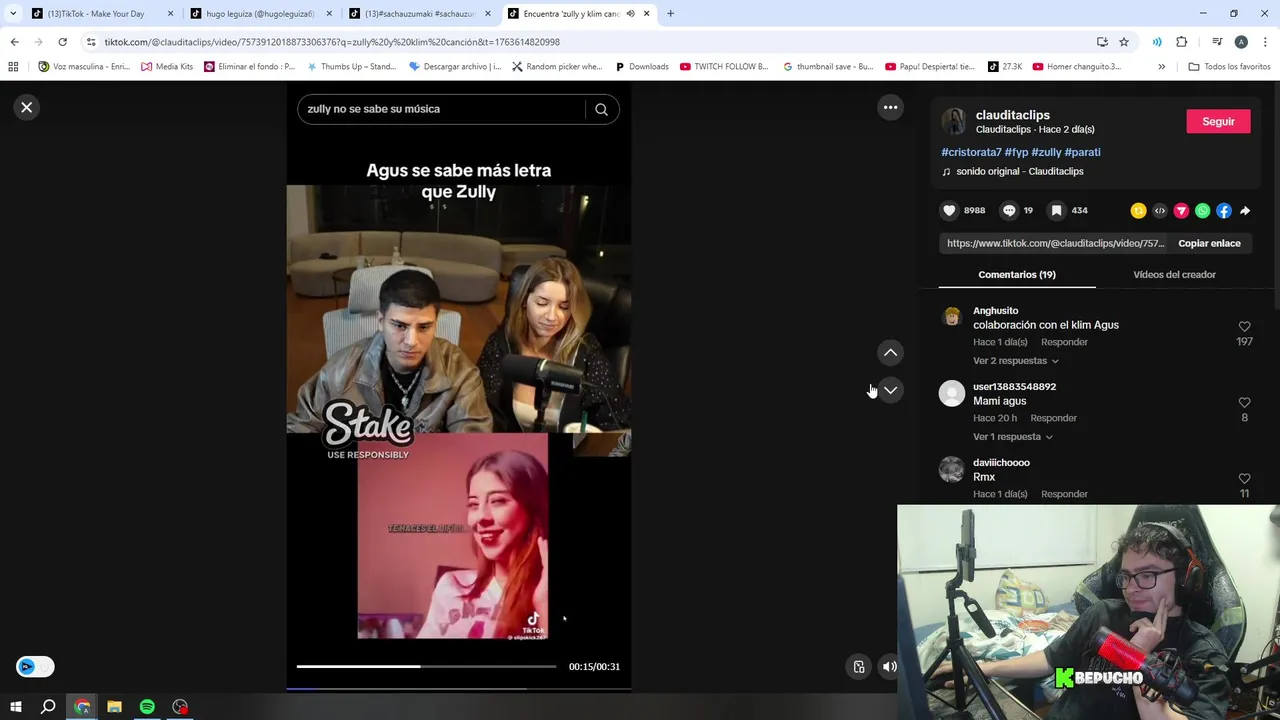
Task: Reload the page in Chrome
Action: pos(62,42)
